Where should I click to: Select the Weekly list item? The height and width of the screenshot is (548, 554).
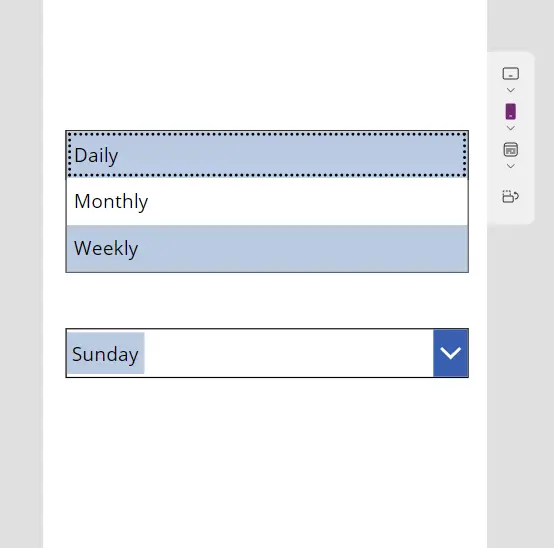(x=267, y=248)
